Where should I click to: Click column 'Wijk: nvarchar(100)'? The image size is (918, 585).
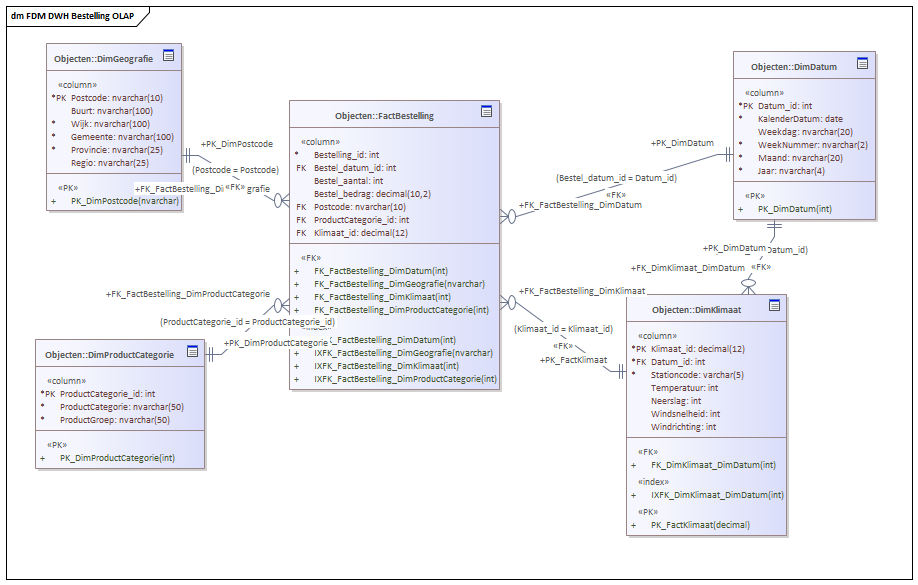tap(110, 124)
